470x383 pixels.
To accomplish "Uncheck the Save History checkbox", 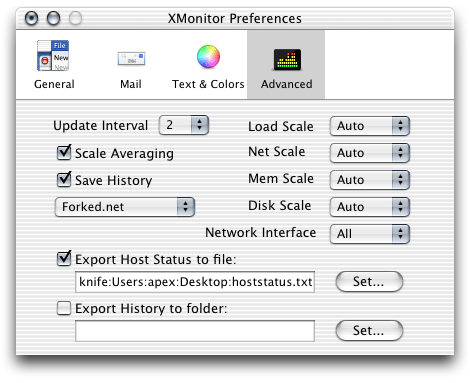I will (x=64, y=180).
